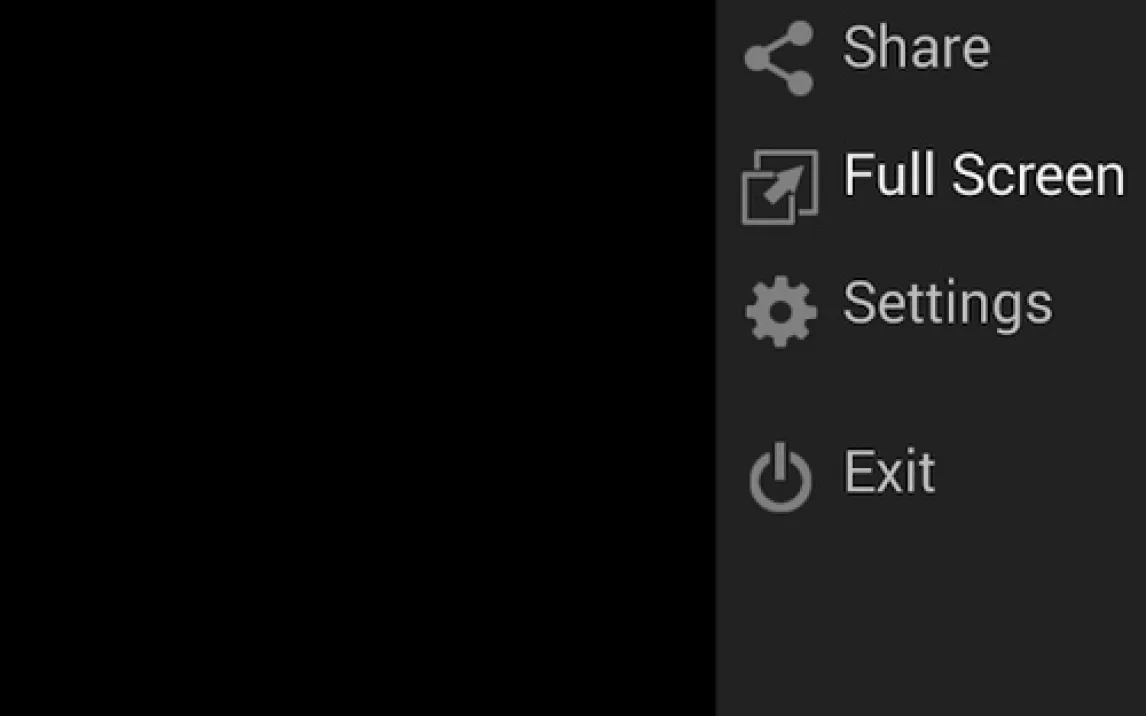Tap the word Share in the menu

[x=917, y=47]
